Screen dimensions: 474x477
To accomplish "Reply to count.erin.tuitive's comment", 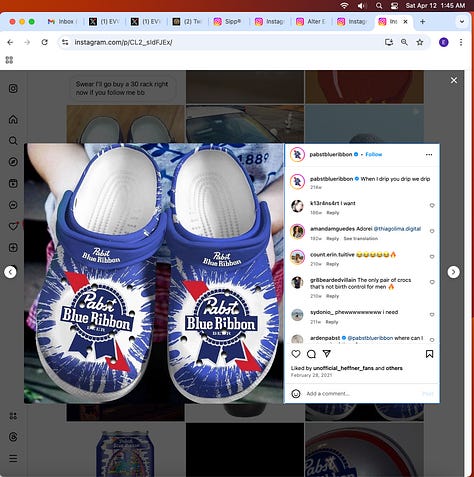I will click(332, 264).
